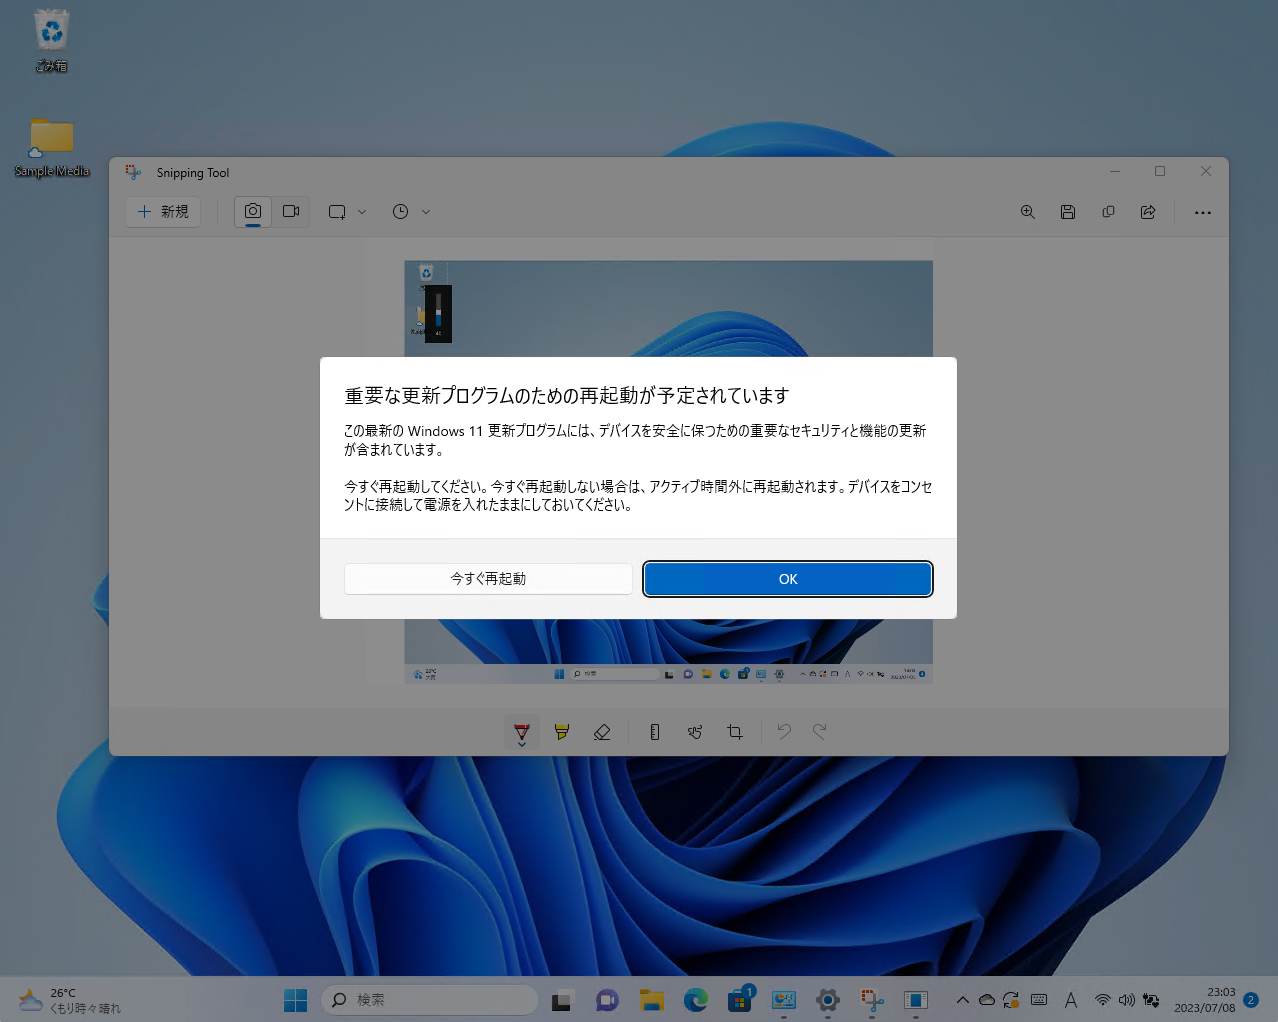Open the crop tool
This screenshot has width=1278, height=1022.
coord(735,731)
